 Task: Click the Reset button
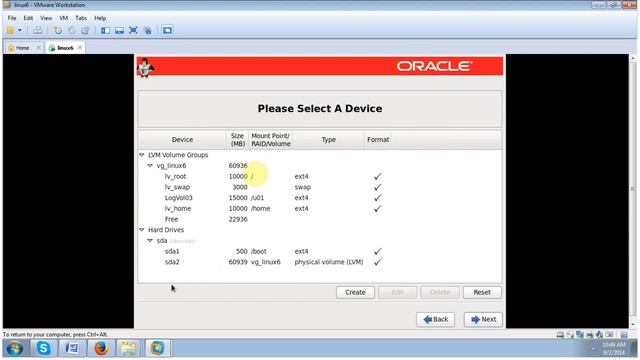(482, 292)
